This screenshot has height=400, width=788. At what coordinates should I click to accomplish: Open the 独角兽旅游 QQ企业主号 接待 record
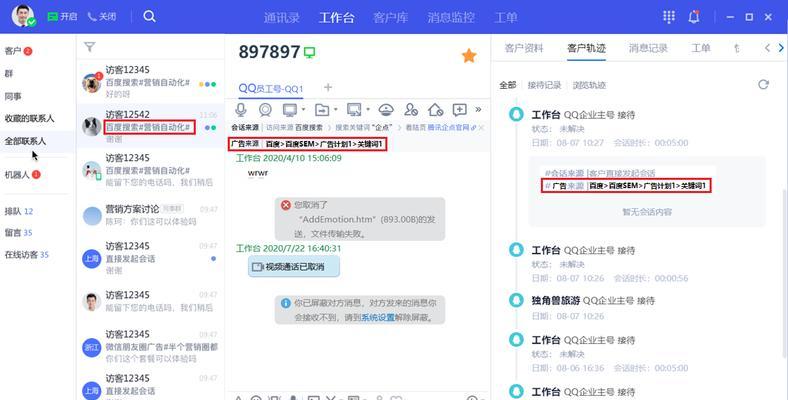click(x=593, y=301)
